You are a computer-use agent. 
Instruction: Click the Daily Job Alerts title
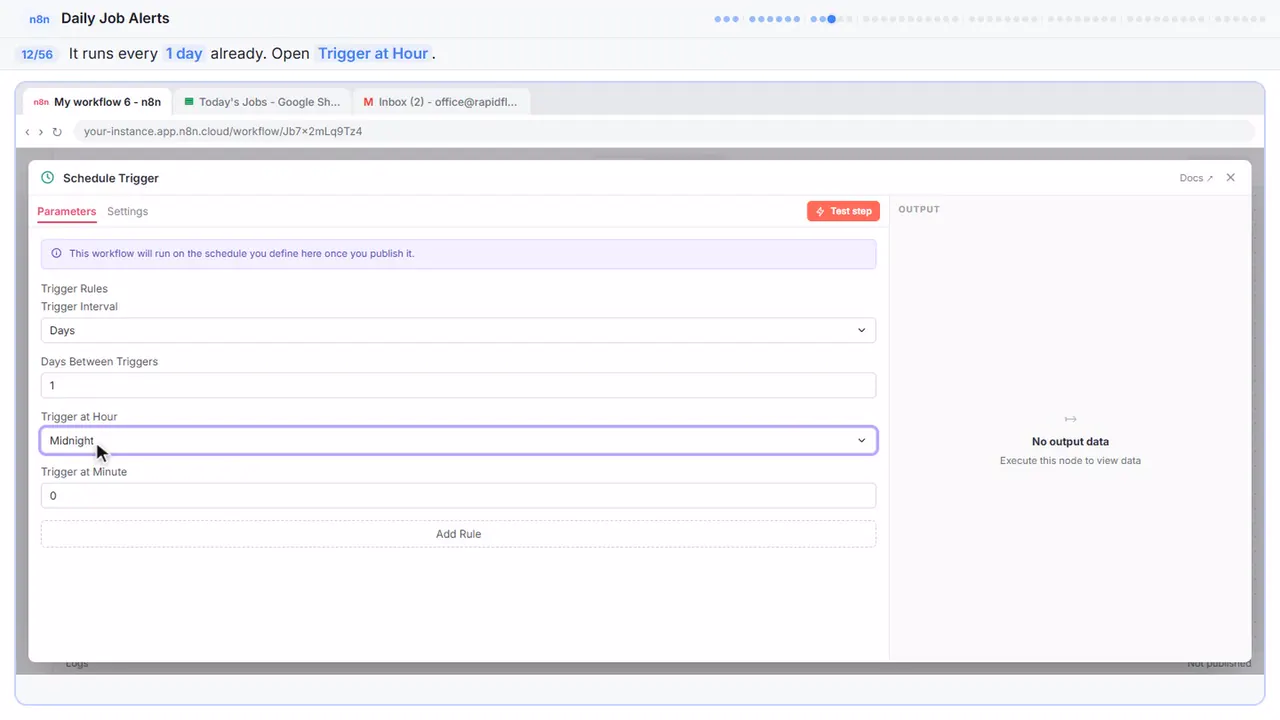tap(115, 18)
